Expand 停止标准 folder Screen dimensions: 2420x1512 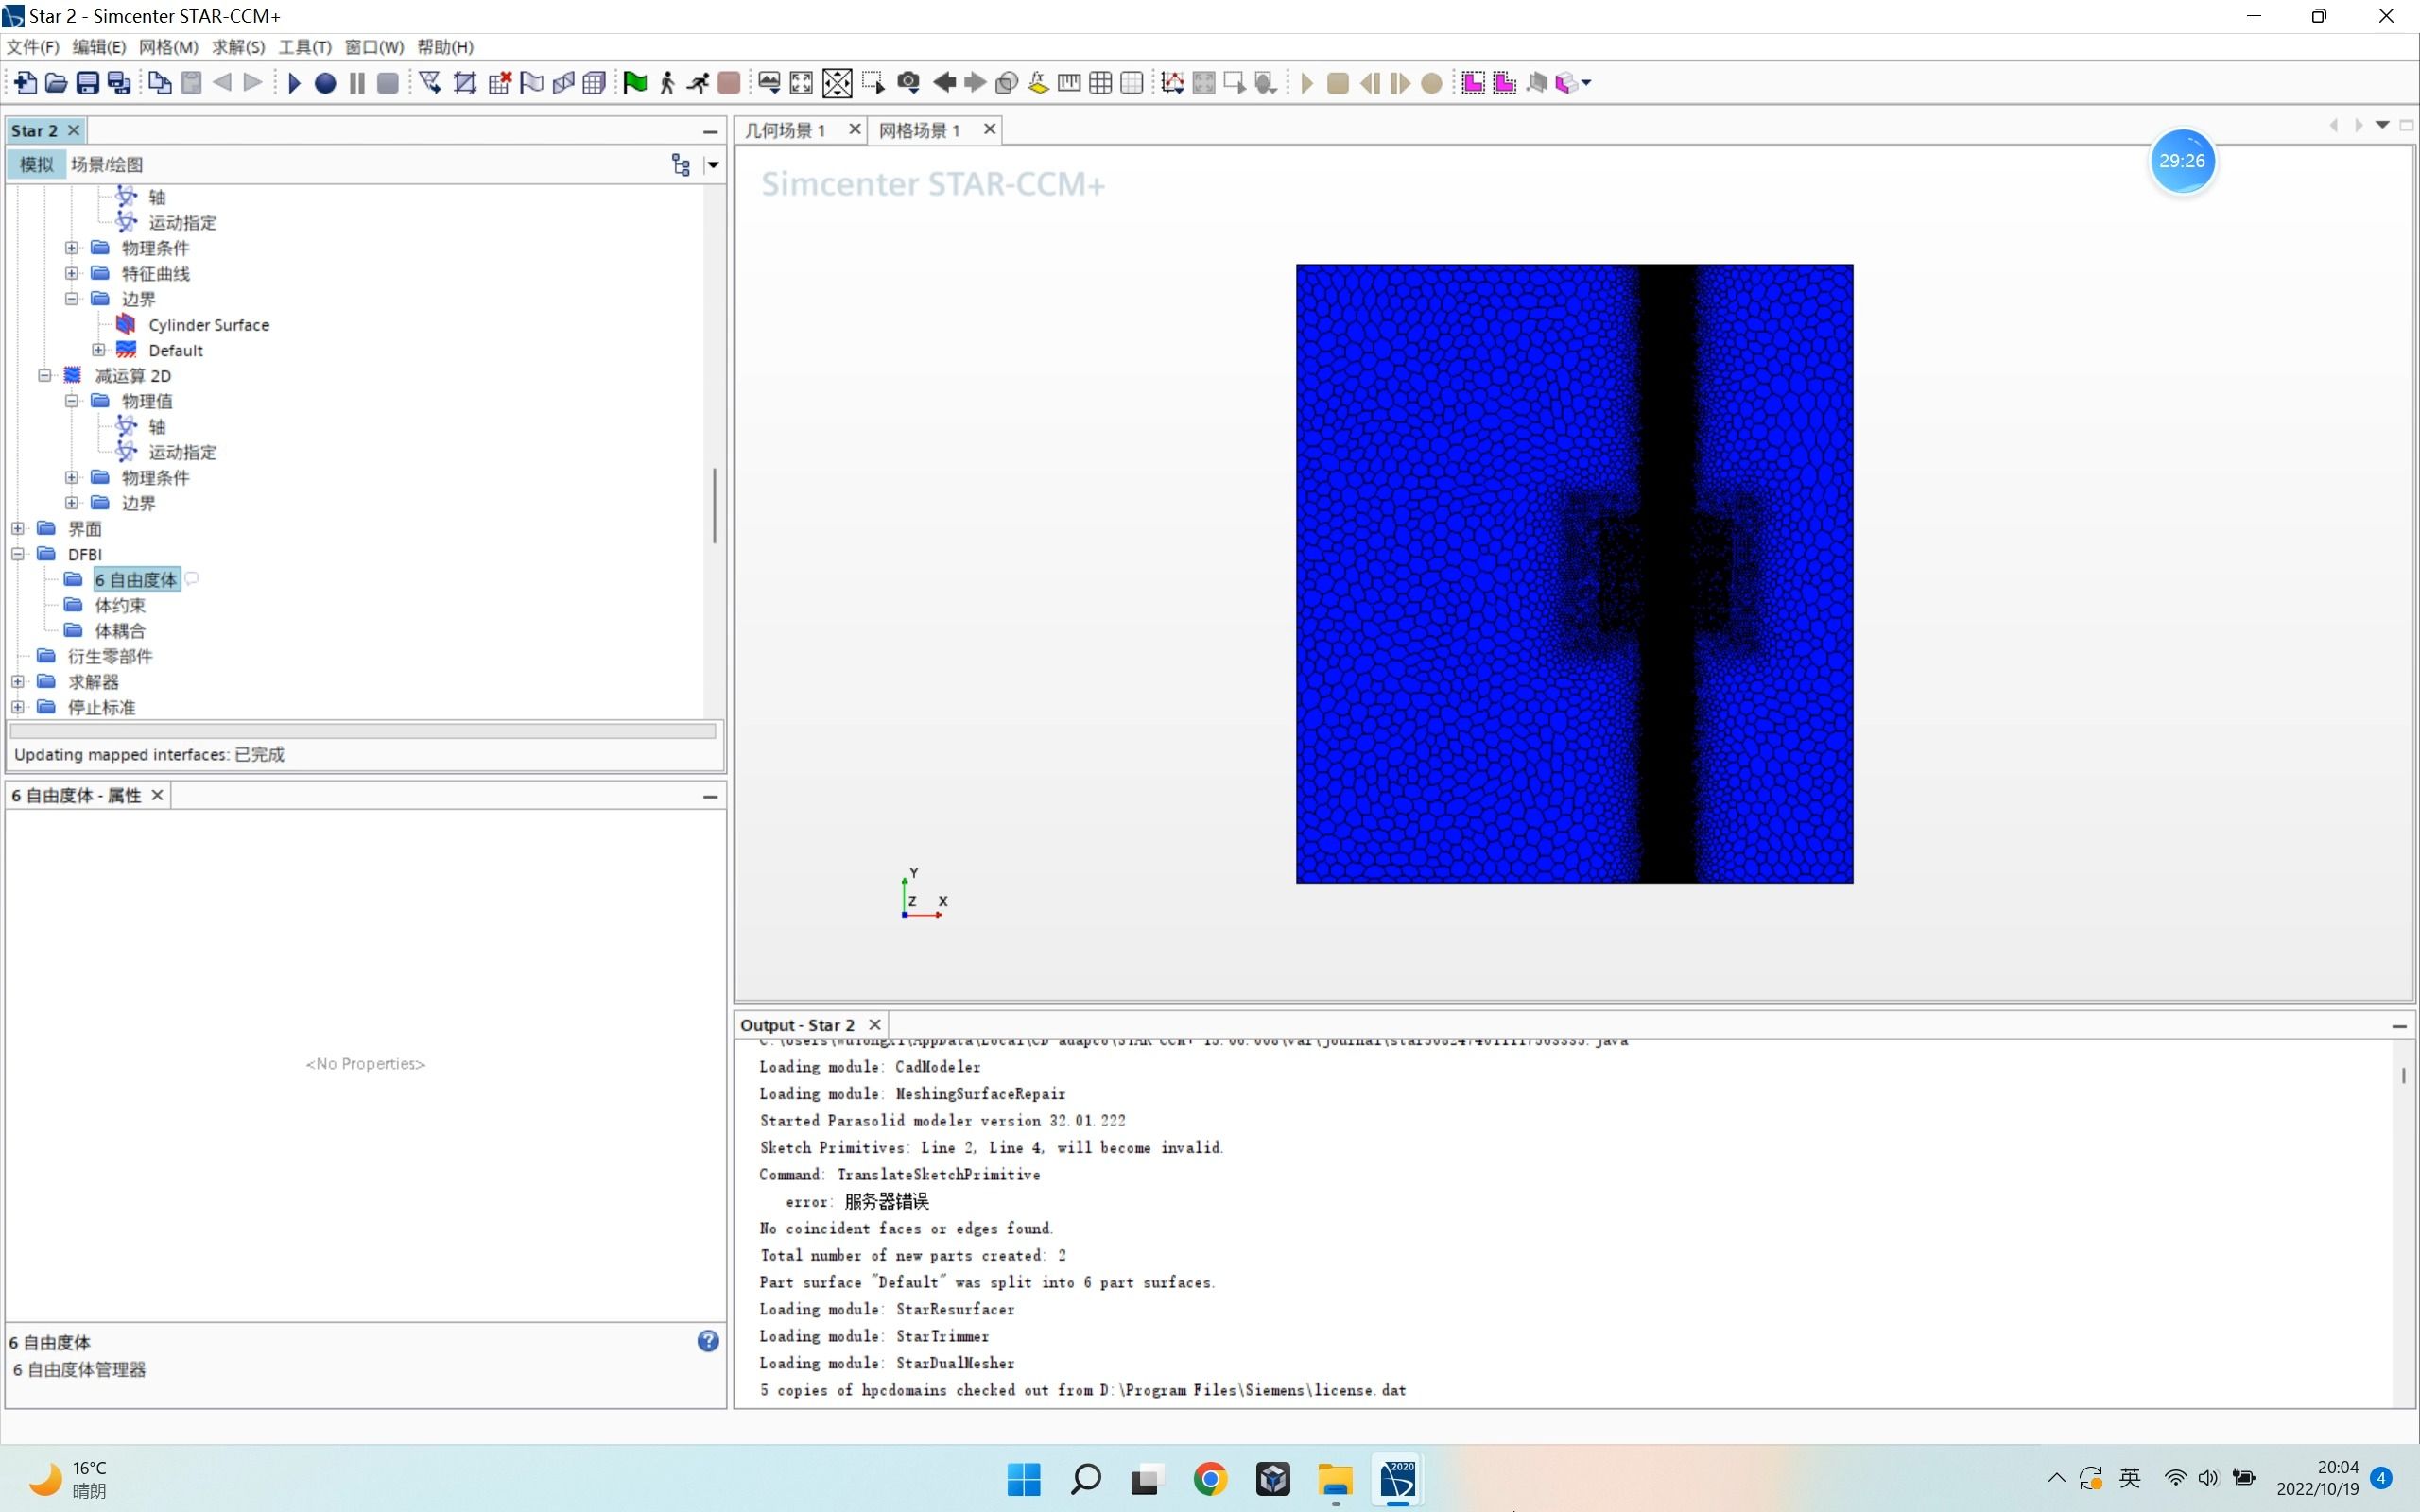[x=18, y=707]
